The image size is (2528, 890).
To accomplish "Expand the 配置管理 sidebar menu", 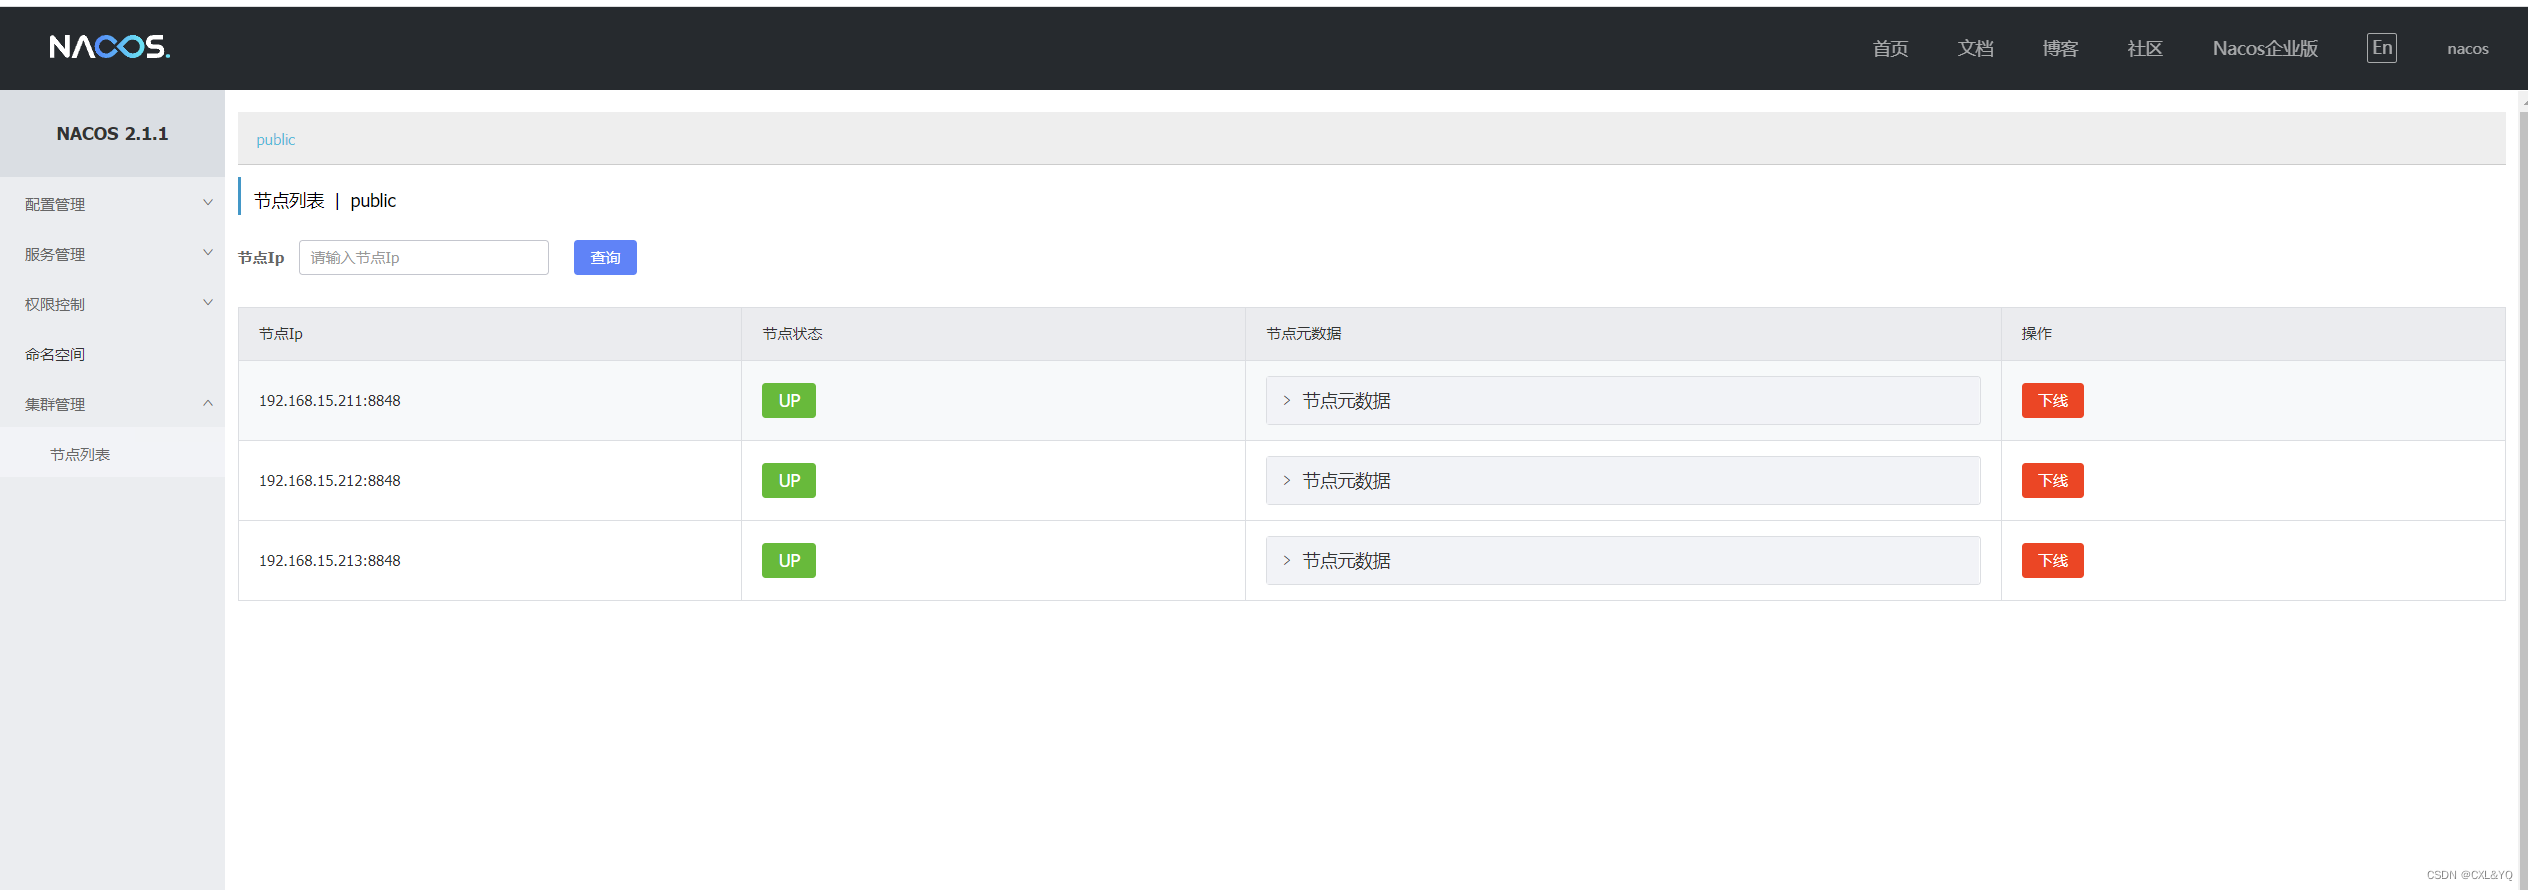I will point(112,204).
